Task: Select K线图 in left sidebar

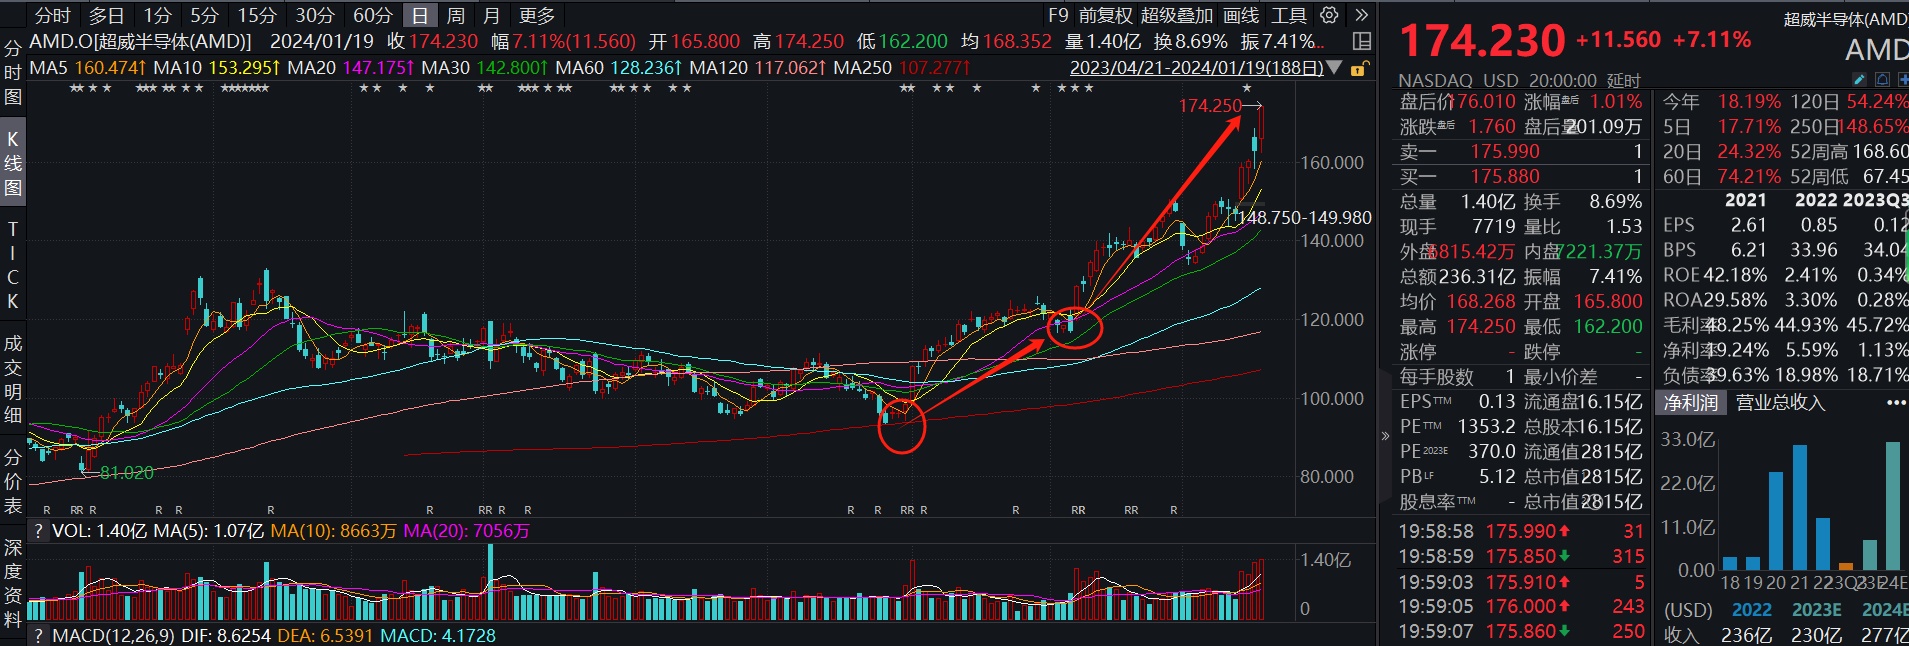Action: 12,163
